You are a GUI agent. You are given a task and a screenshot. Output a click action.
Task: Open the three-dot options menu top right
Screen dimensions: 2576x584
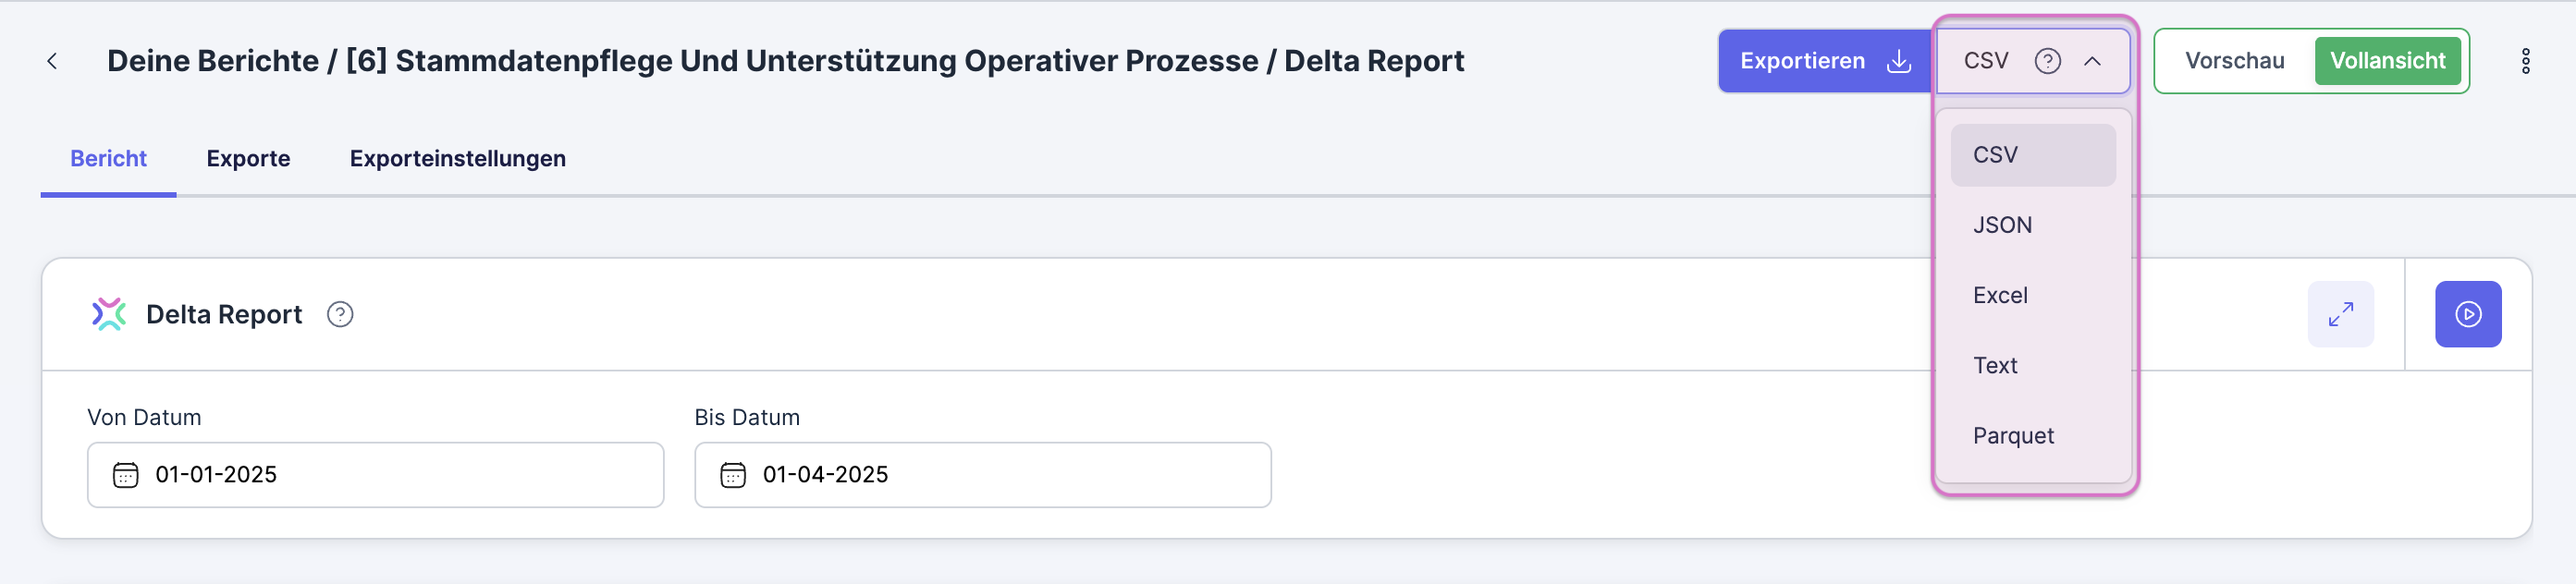click(x=2526, y=61)
